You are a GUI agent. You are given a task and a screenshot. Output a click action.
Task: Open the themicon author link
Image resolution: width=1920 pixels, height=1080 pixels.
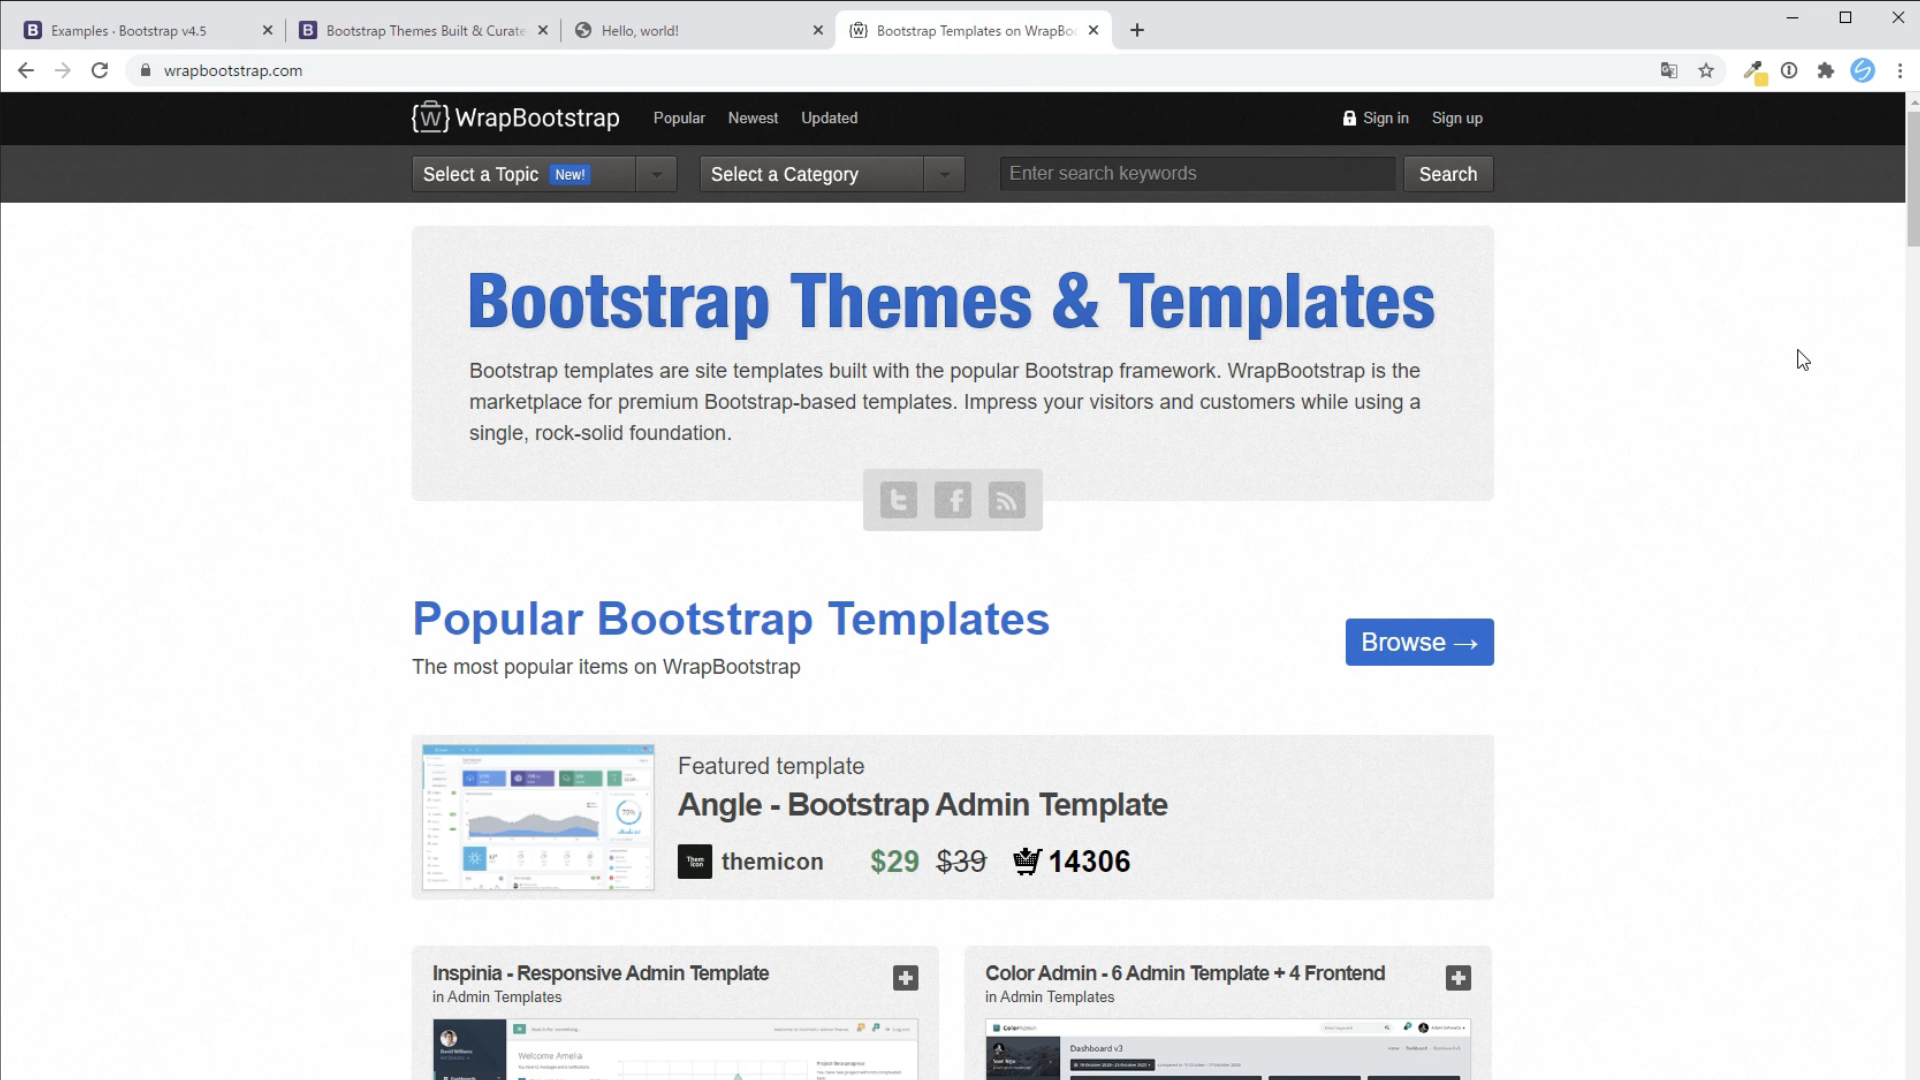772,861
